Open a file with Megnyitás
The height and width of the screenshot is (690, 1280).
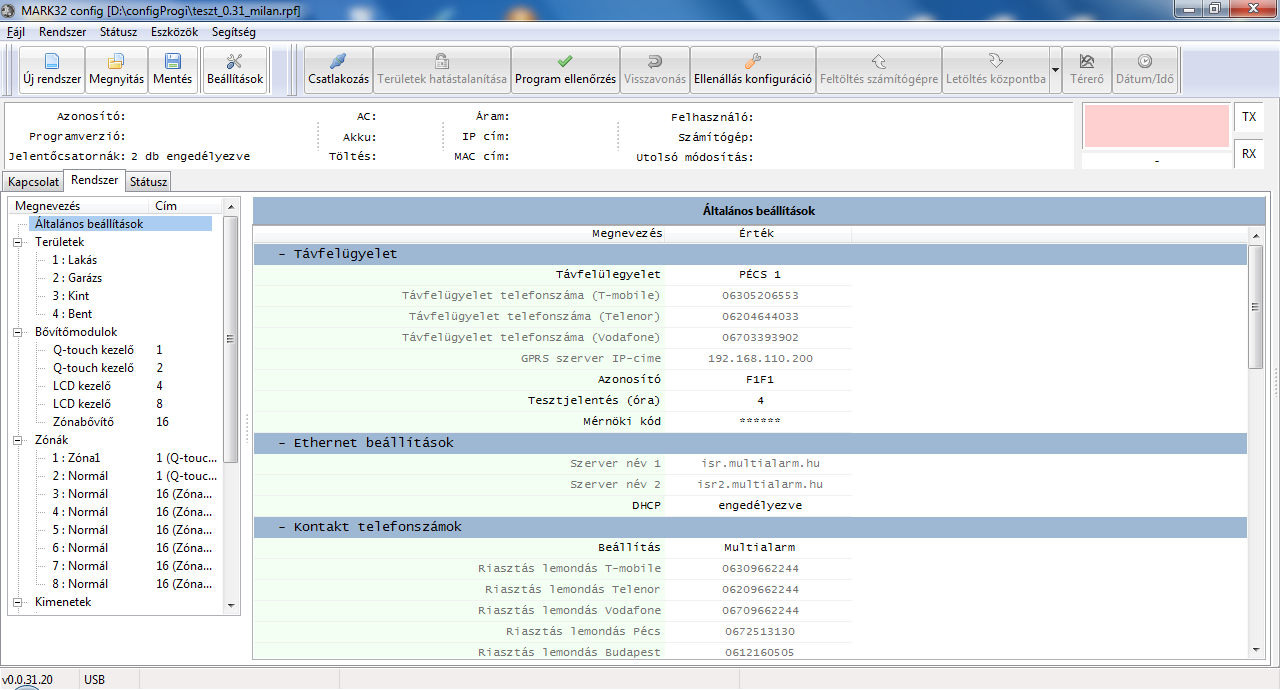coord(117,70)
